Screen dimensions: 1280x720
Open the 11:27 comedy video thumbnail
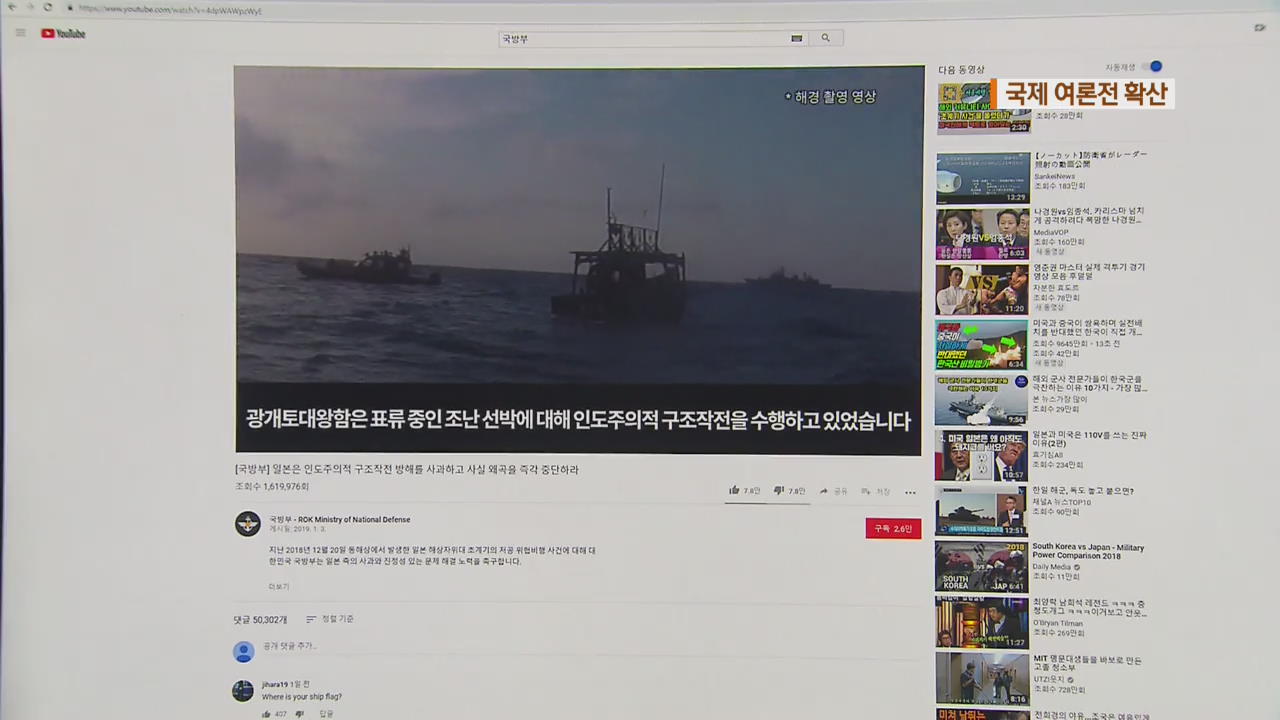click(x=981, y=622)
